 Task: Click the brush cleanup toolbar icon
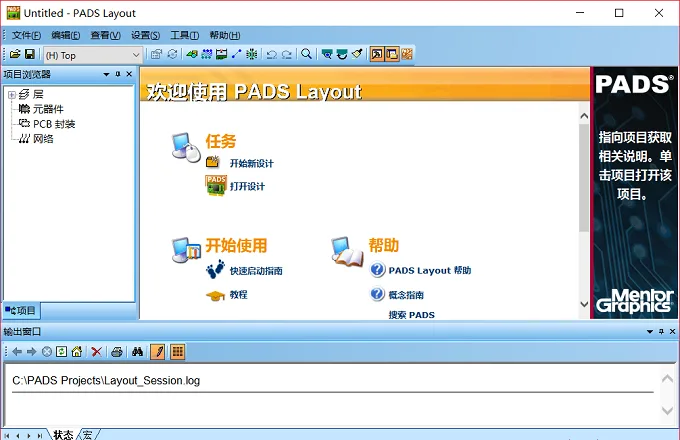[357, 54]
